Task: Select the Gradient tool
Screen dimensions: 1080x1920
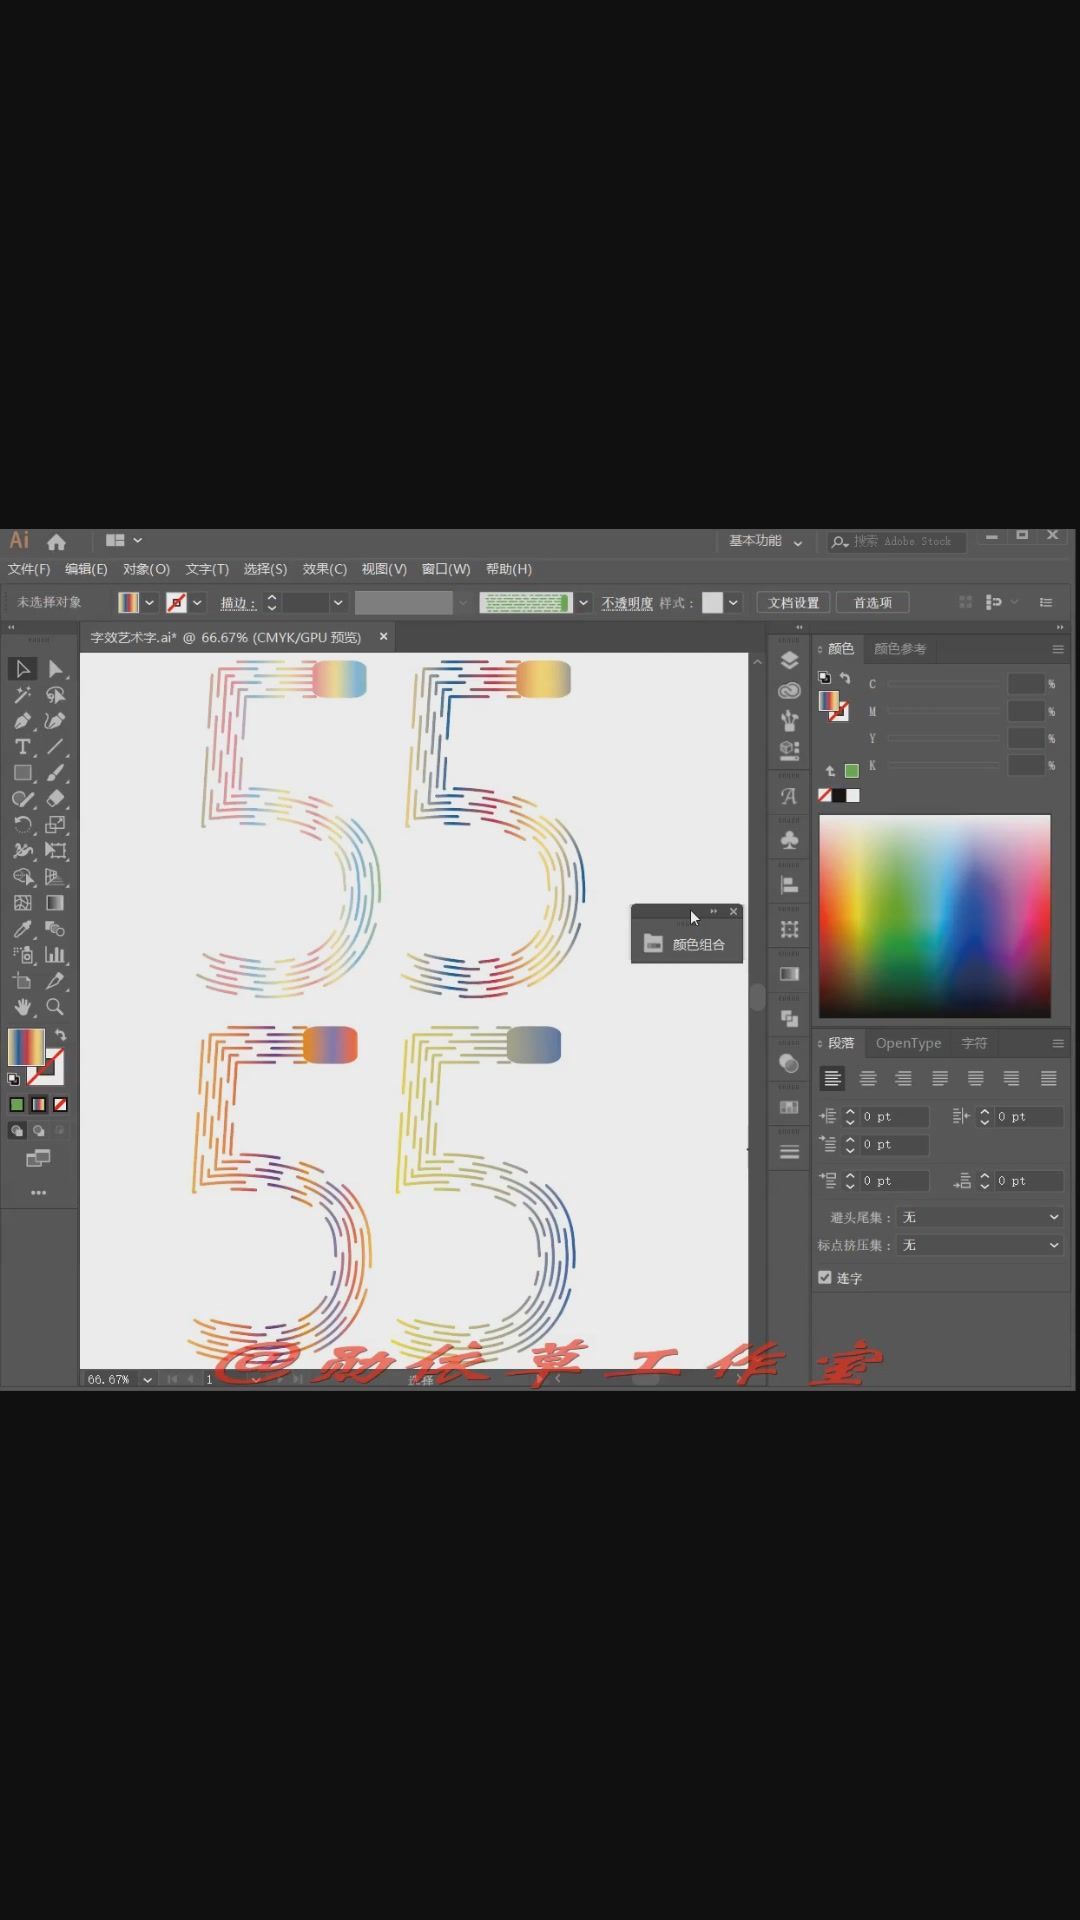Action: pyautogui.click(x=56, y=902)
